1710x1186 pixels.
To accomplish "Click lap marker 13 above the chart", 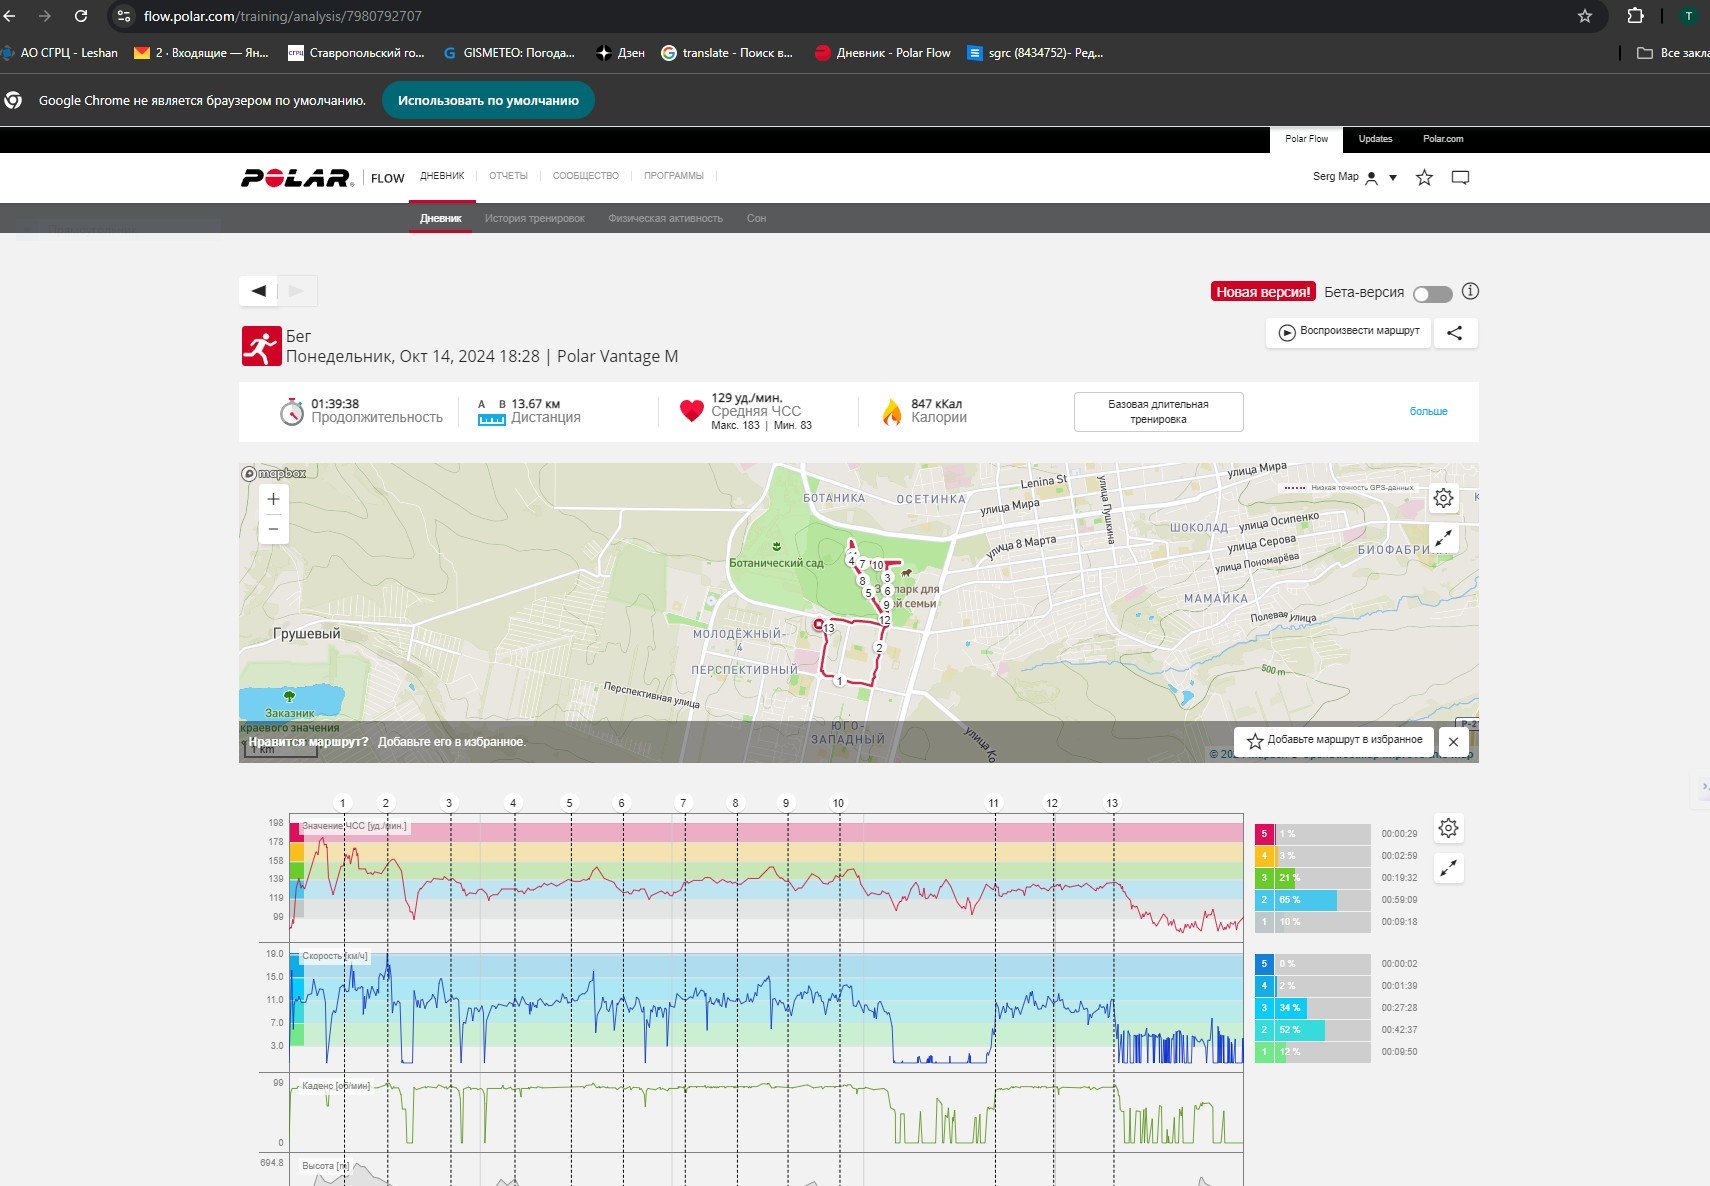I will pos(1112,803).
